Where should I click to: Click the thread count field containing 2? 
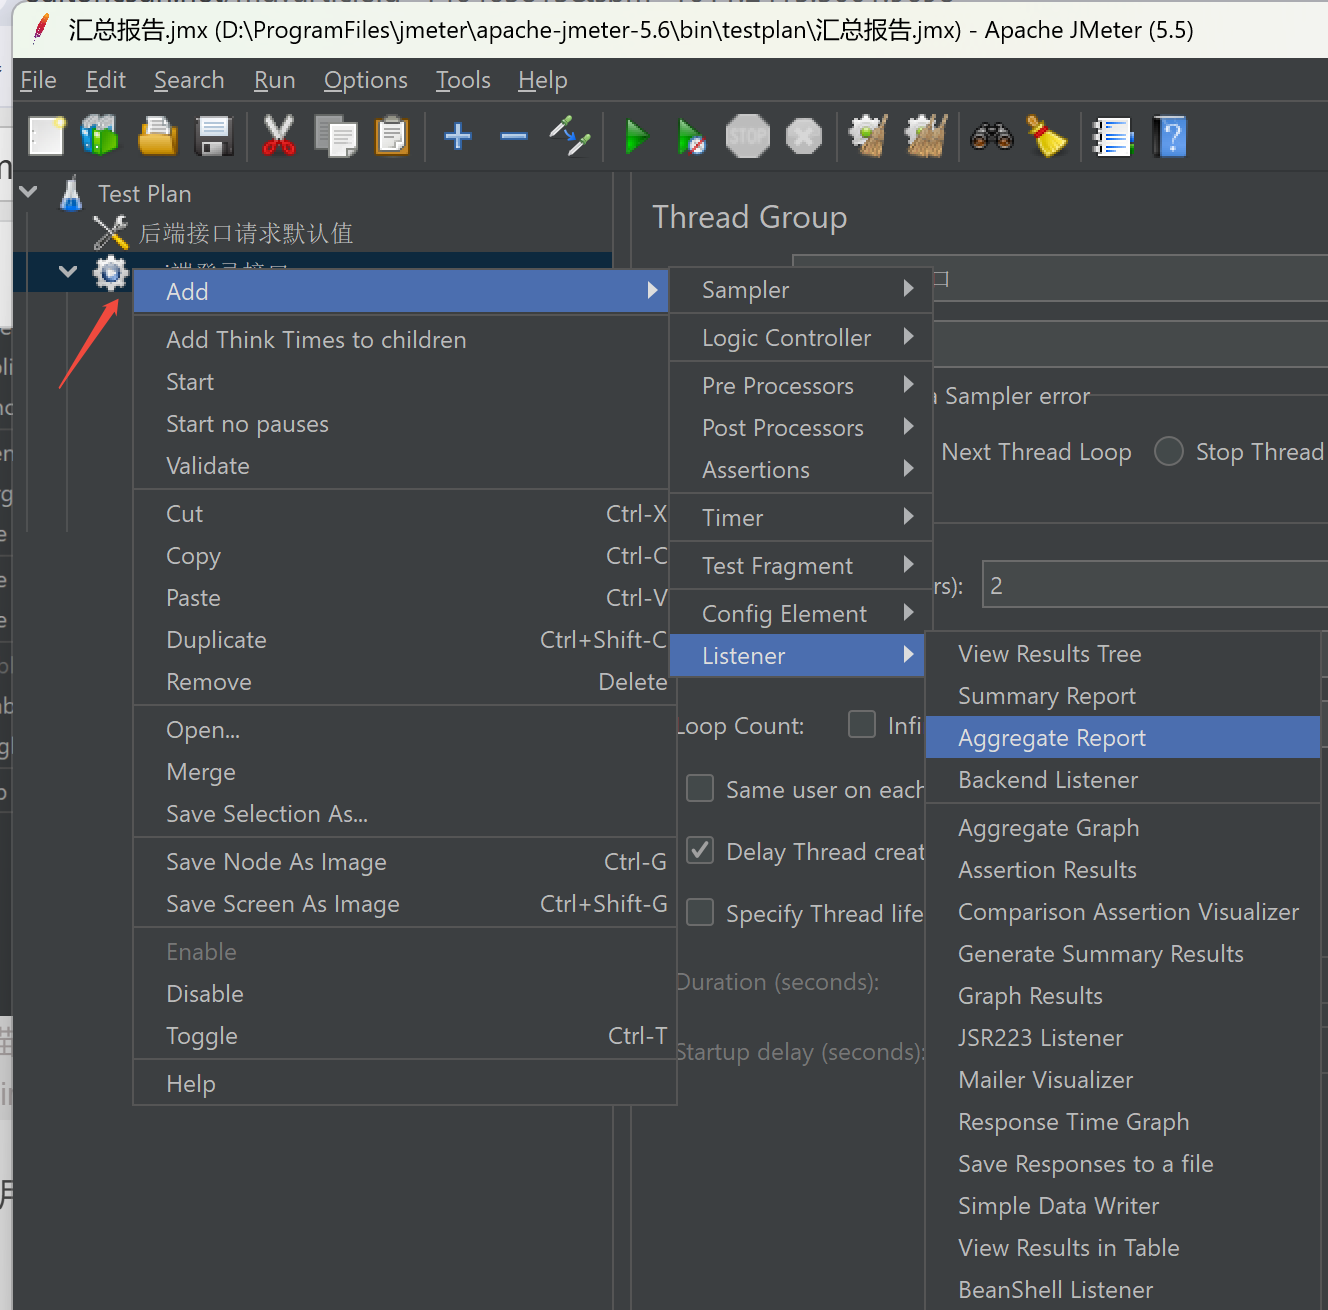pyautogui.click(x=1155, y=585)
